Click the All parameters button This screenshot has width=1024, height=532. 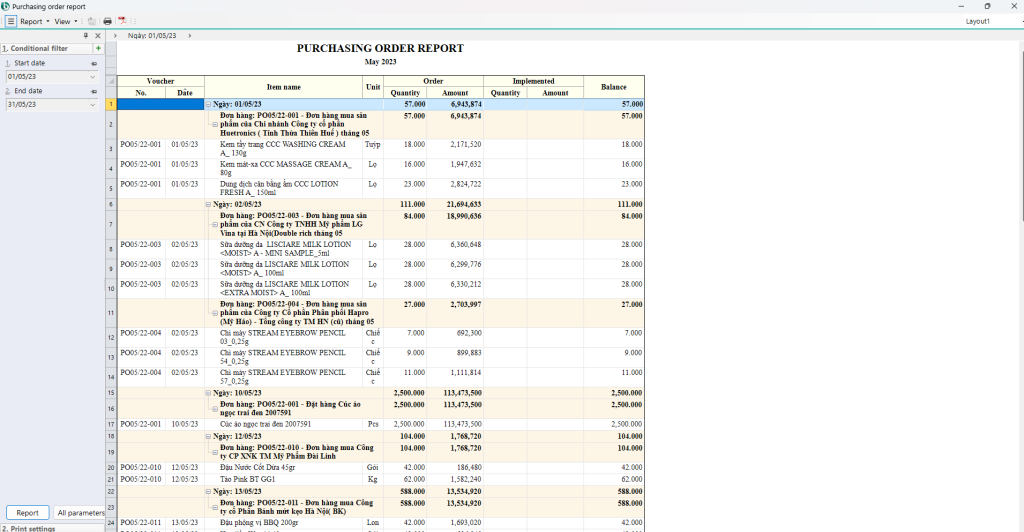point(79,513)
